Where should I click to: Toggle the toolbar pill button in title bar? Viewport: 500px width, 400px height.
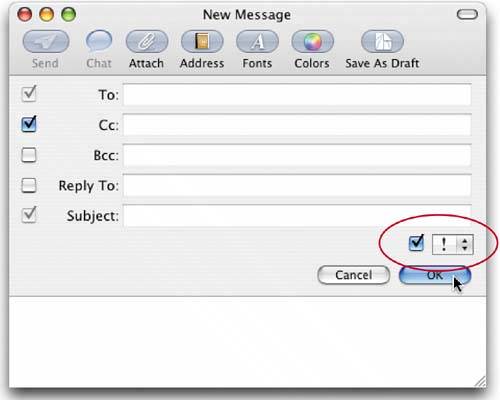coord(467,14)
